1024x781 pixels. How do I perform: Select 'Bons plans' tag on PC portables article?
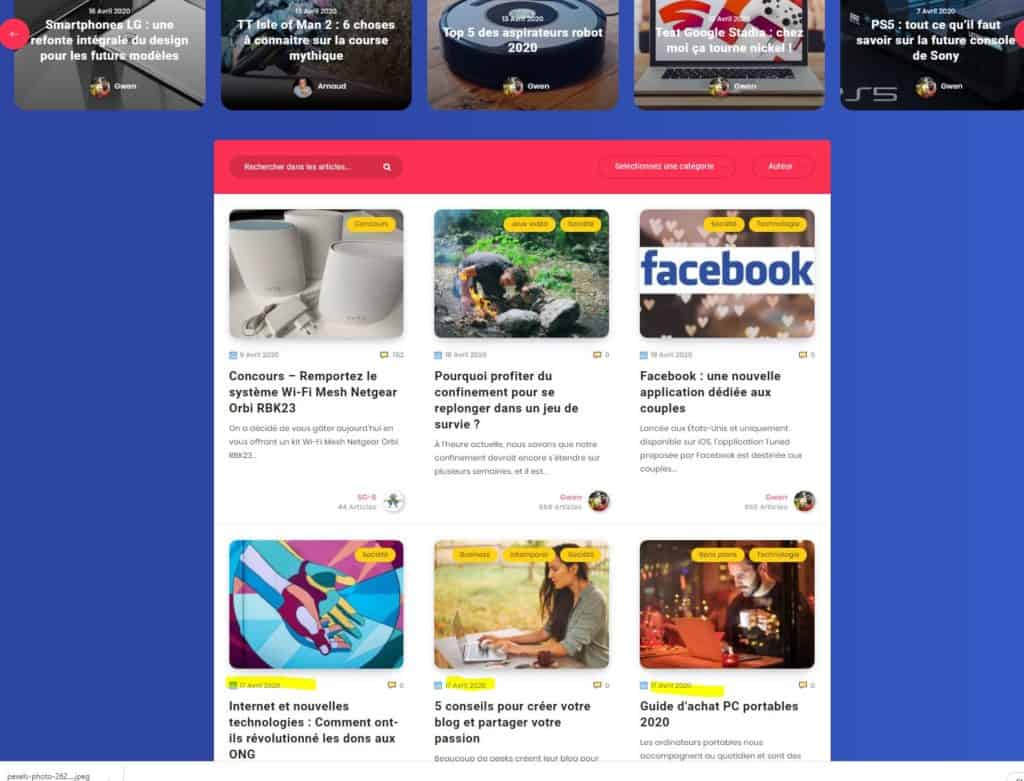pos(718,555)
